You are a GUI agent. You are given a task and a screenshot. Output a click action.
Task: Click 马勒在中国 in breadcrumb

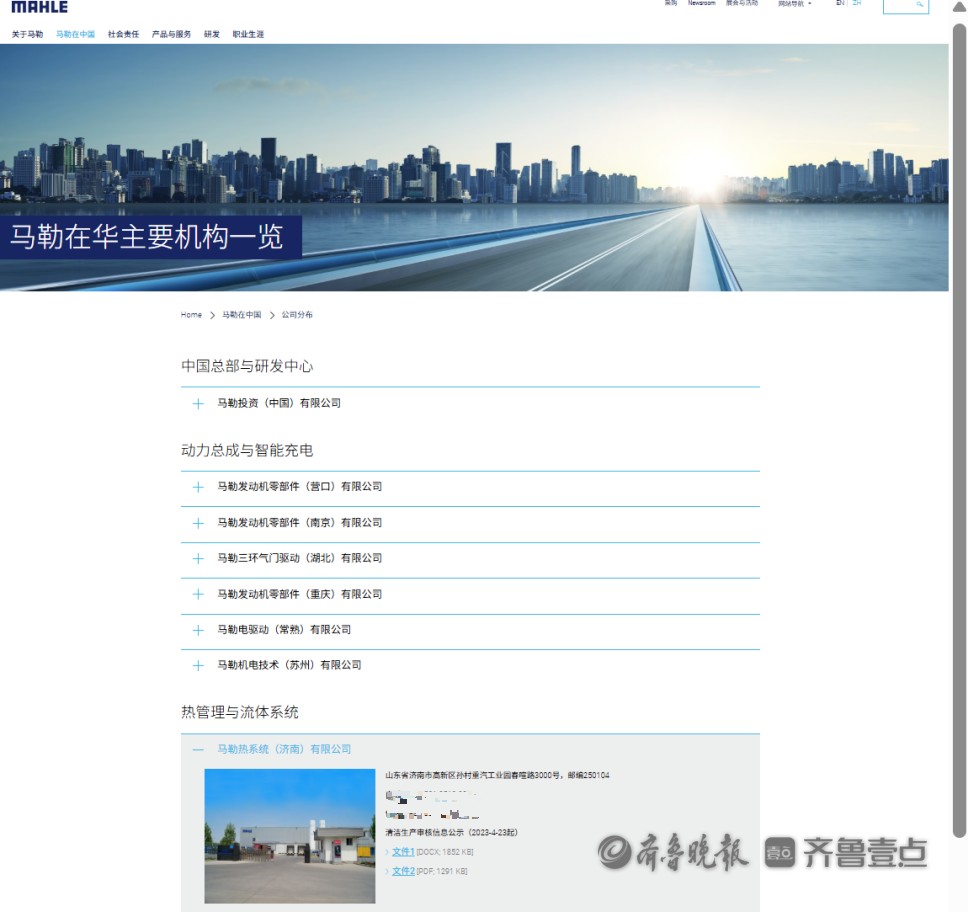242,315
